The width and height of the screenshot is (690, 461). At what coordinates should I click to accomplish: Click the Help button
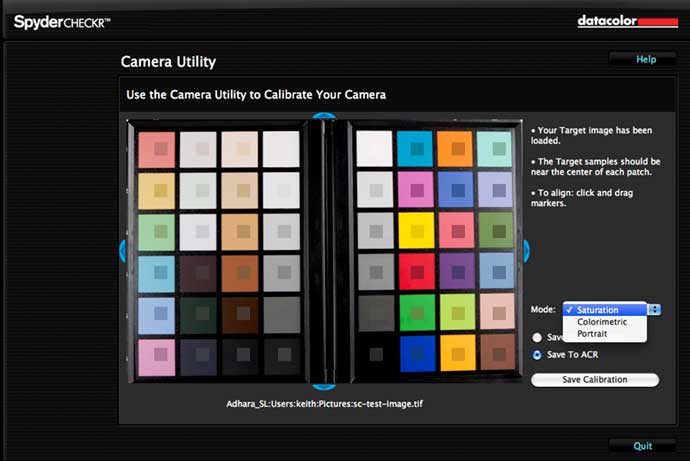pyautogui.click(x=643, y=59)
